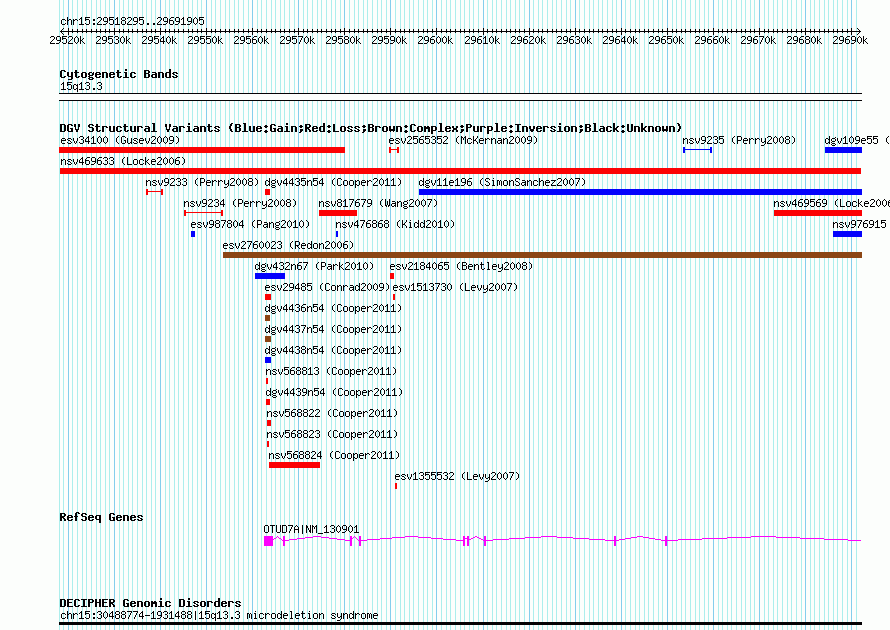The image size is (890, 630).
Task: Select the red esv34100 loss bar
Action: (x=201, y=150)
